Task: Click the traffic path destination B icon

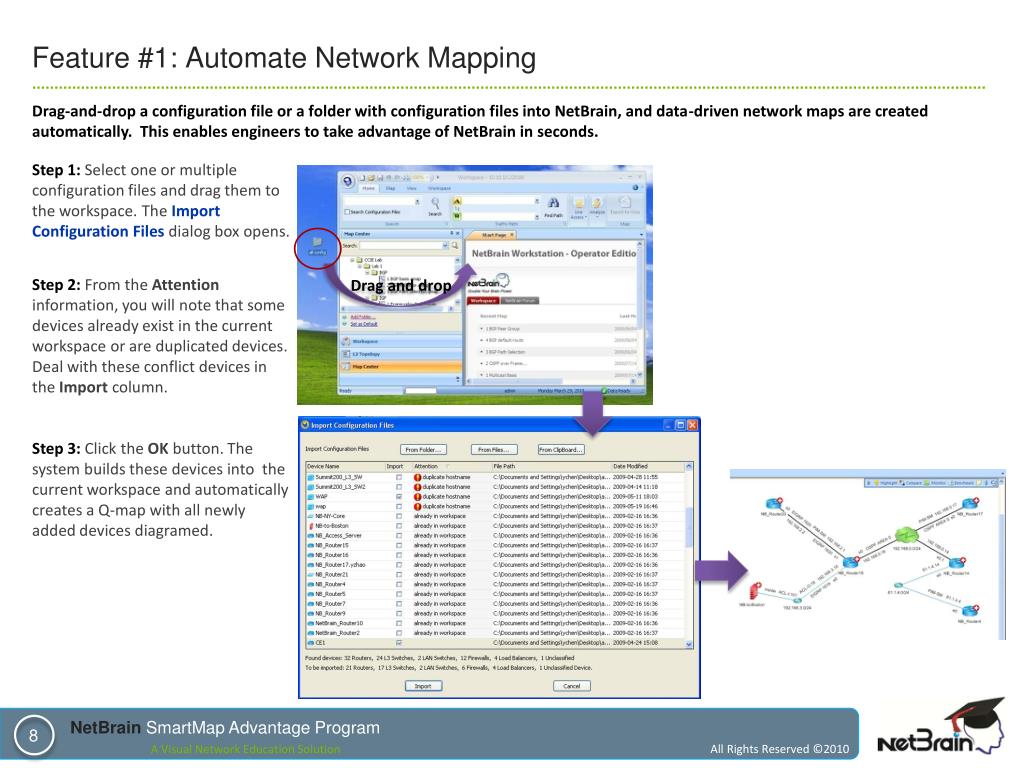Action: (457, 216)
